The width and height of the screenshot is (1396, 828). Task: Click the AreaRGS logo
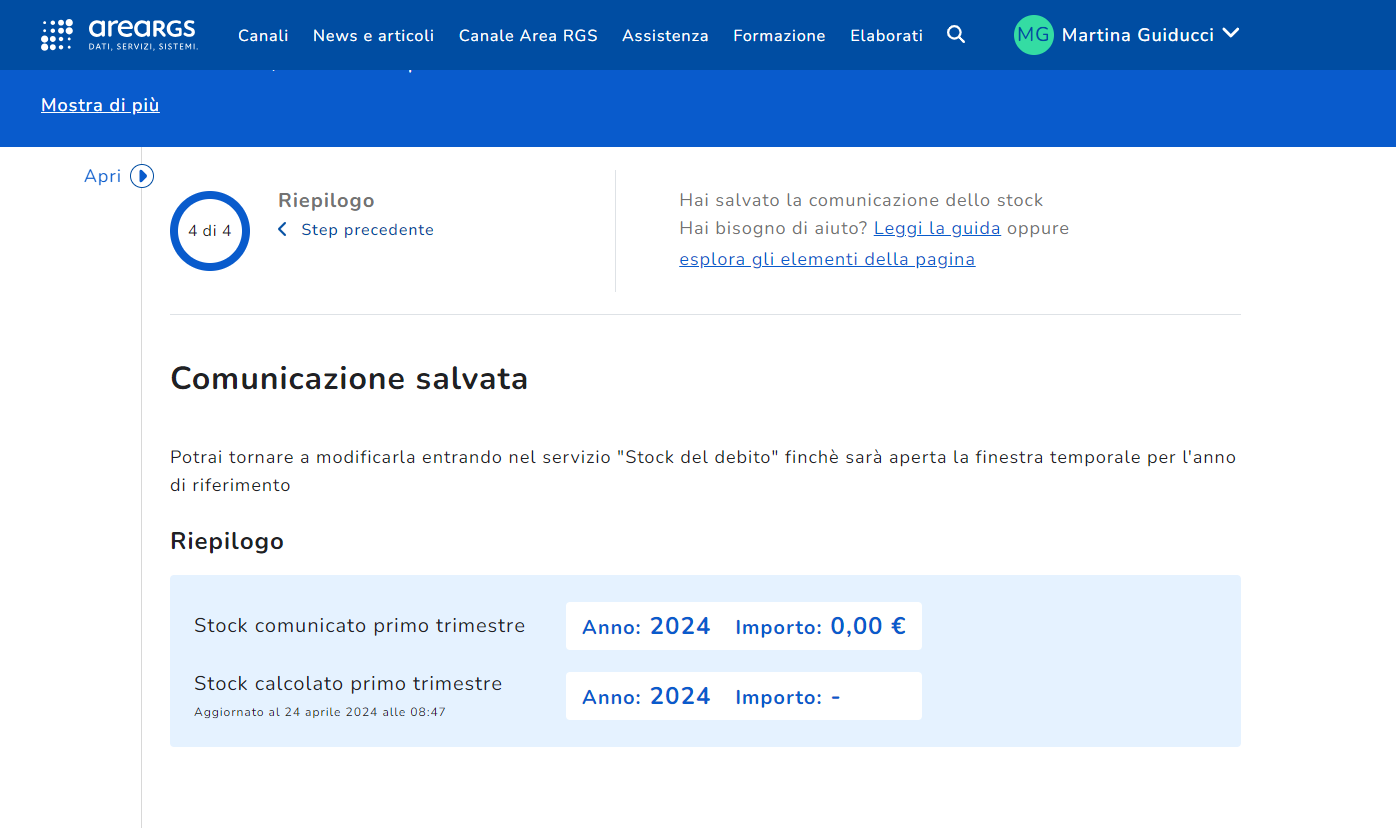[x=119, y=35]
